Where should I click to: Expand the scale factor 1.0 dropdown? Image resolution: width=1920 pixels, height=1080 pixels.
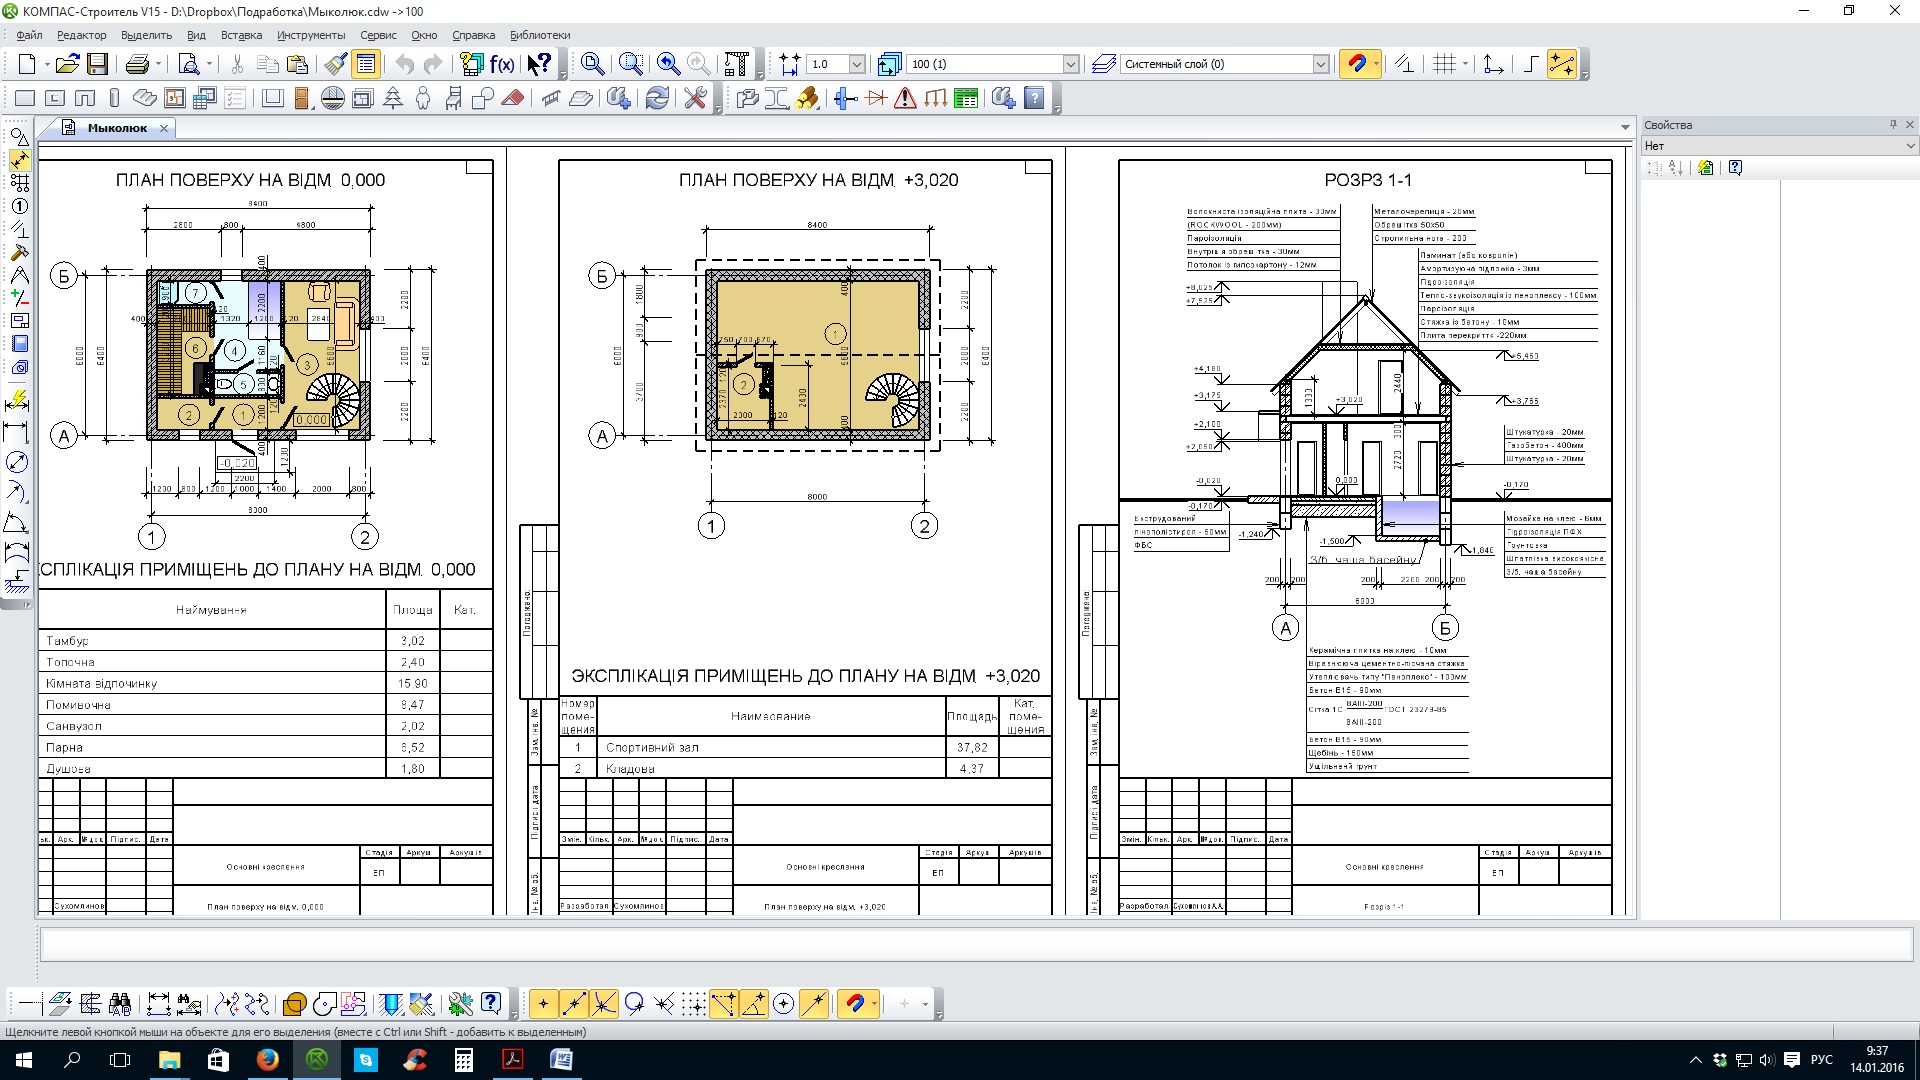pos(857,64)
